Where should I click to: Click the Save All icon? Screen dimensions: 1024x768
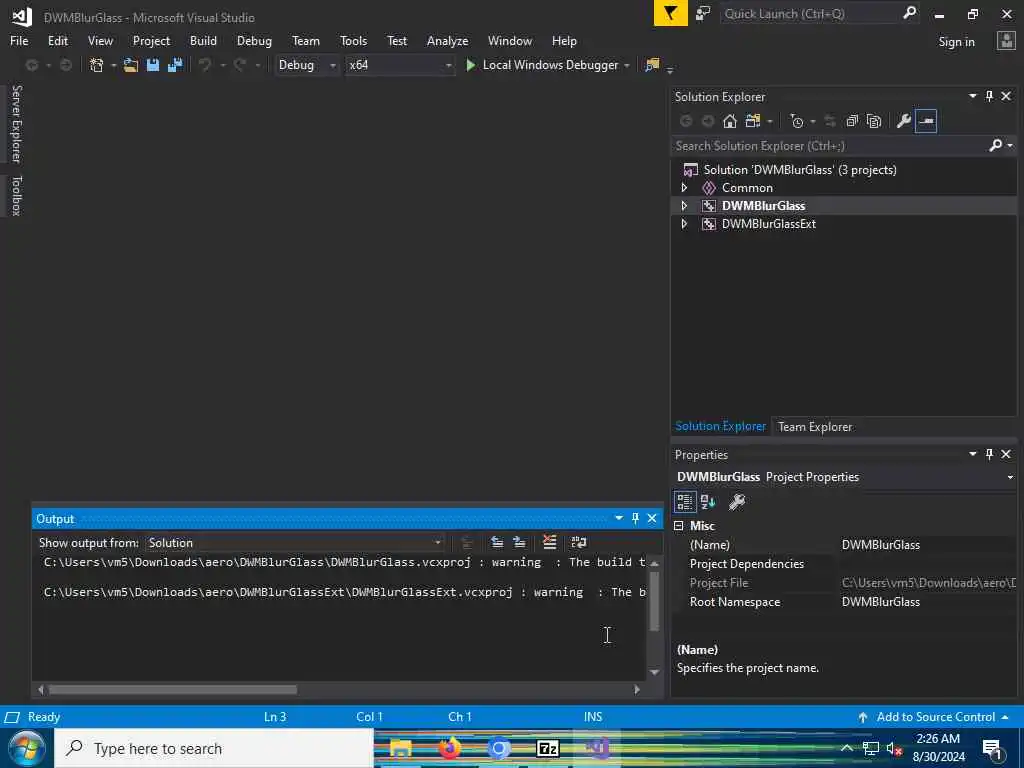[x=175, y=65]
